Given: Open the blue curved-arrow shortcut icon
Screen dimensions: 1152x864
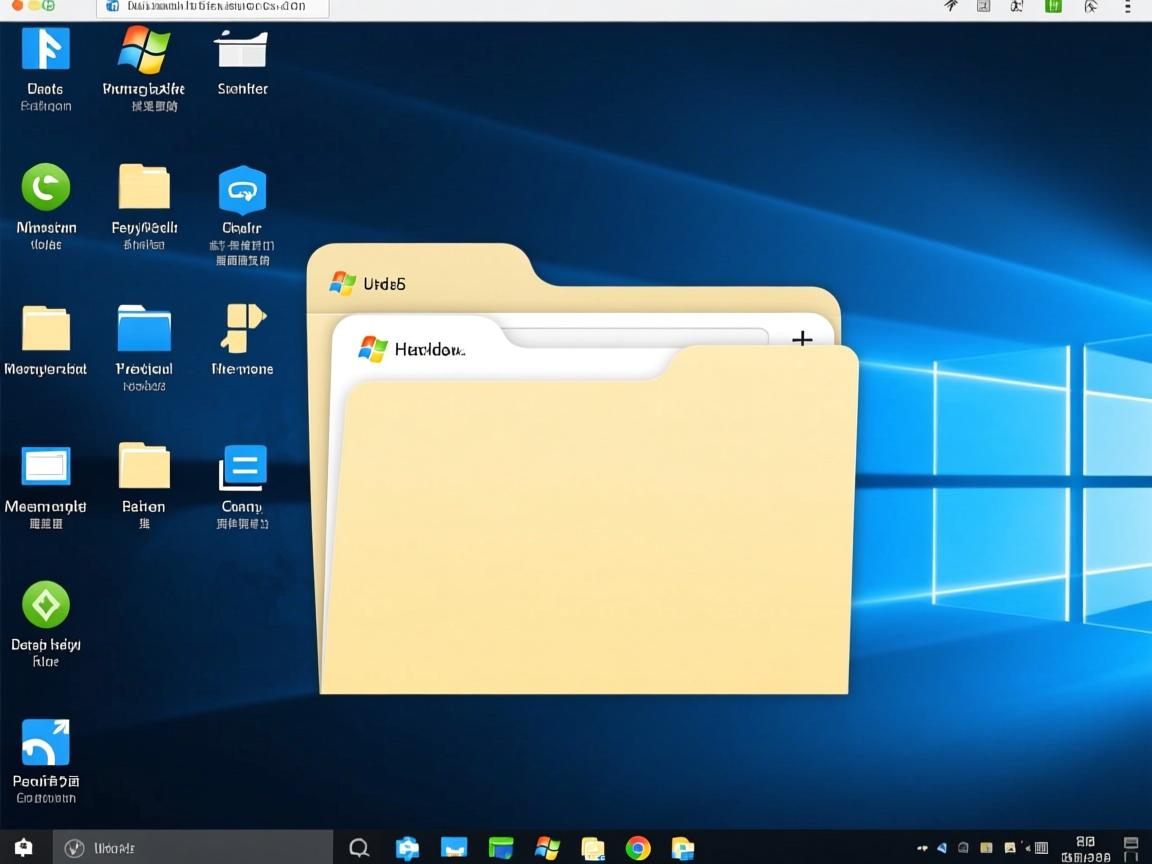Looking at the screenshot, I should tap(46, 742).
